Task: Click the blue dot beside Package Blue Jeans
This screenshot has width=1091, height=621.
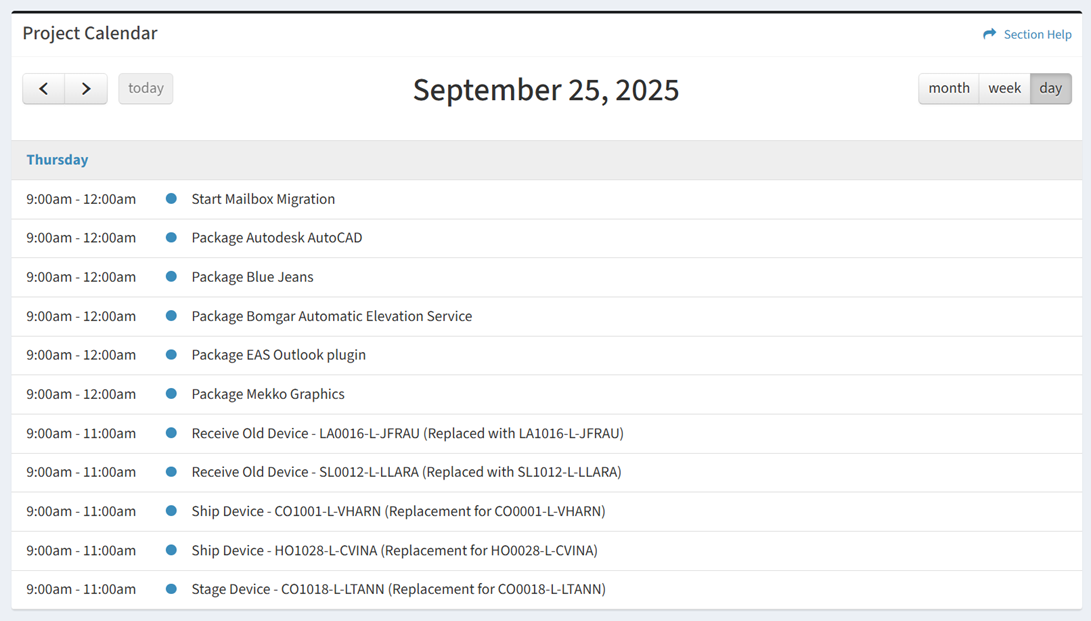Action: [x=171, y=277]
